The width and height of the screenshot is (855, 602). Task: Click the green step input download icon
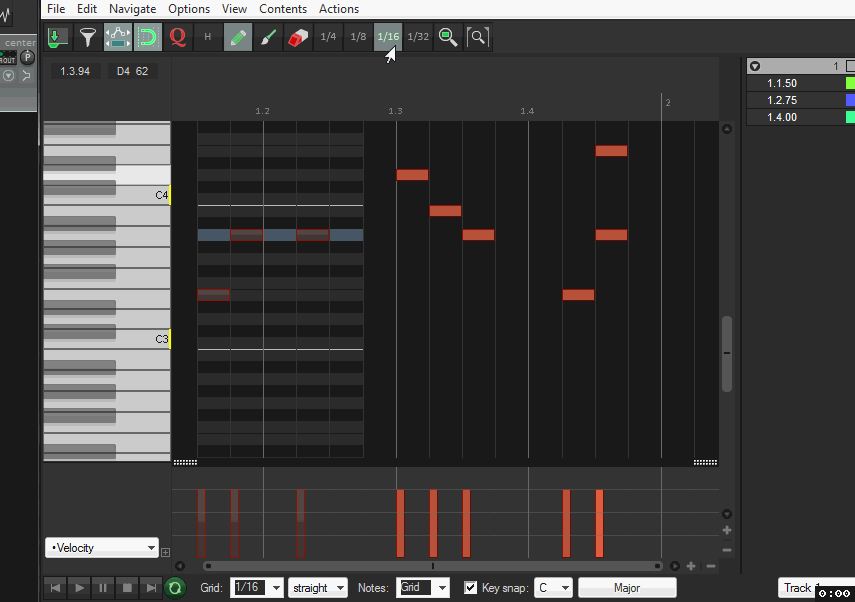click(x=57, y=37)
